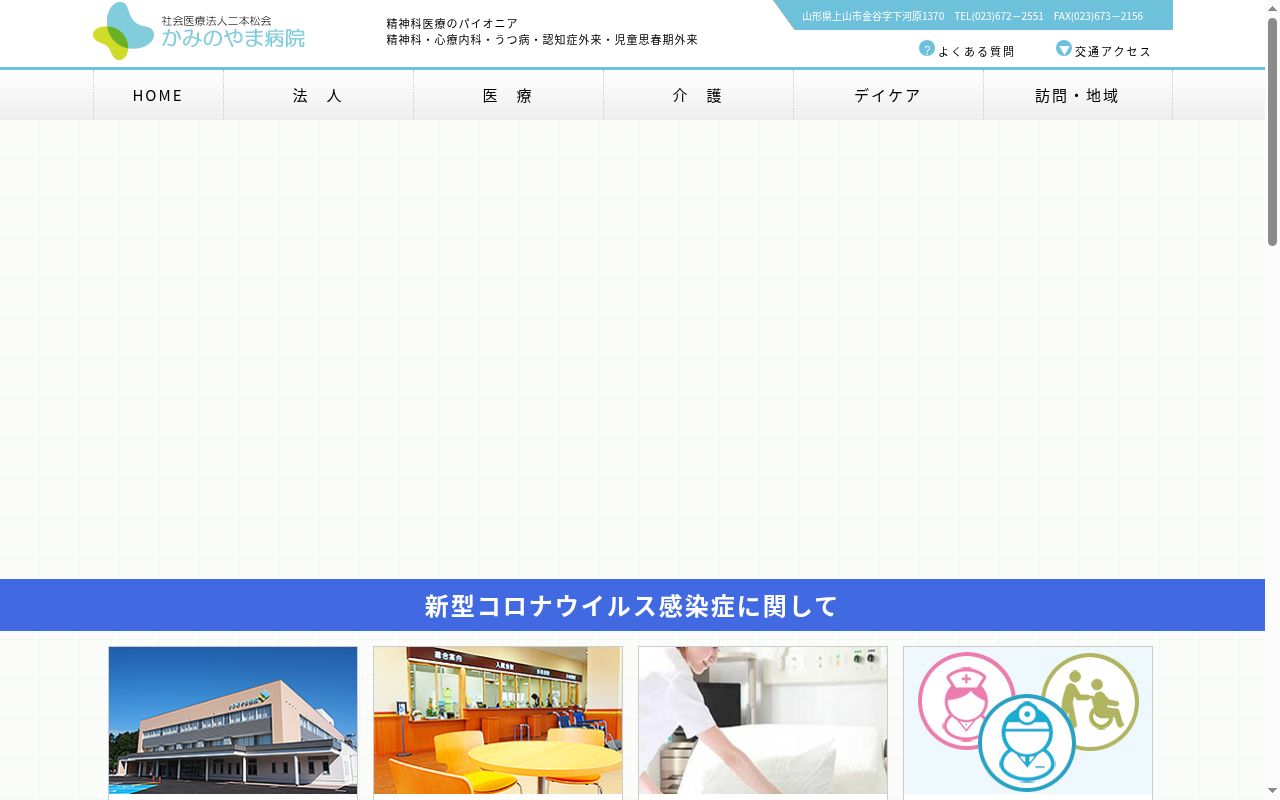Open the tile with three circular staff icons
Viewport: 1280px width, 800px height.
point(1028,720)
